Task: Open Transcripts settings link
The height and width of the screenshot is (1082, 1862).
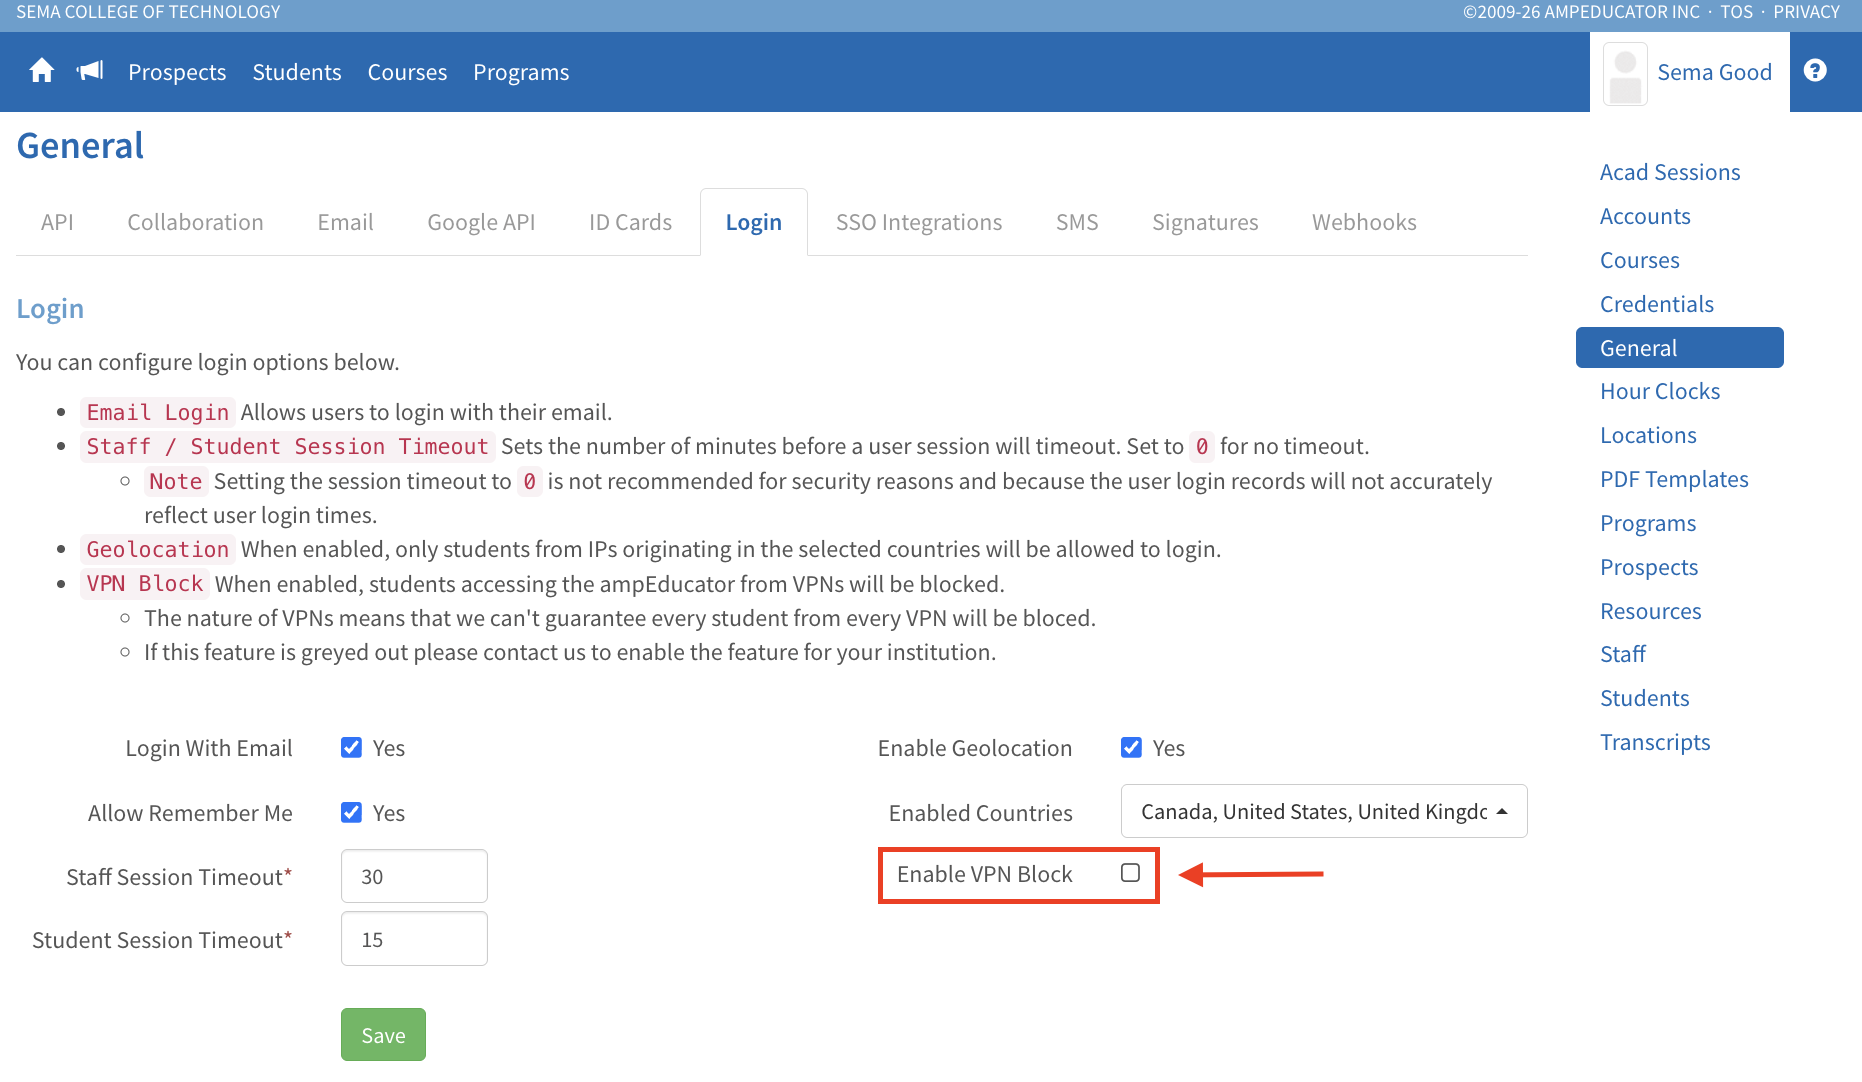Action: pos(1655,742)
